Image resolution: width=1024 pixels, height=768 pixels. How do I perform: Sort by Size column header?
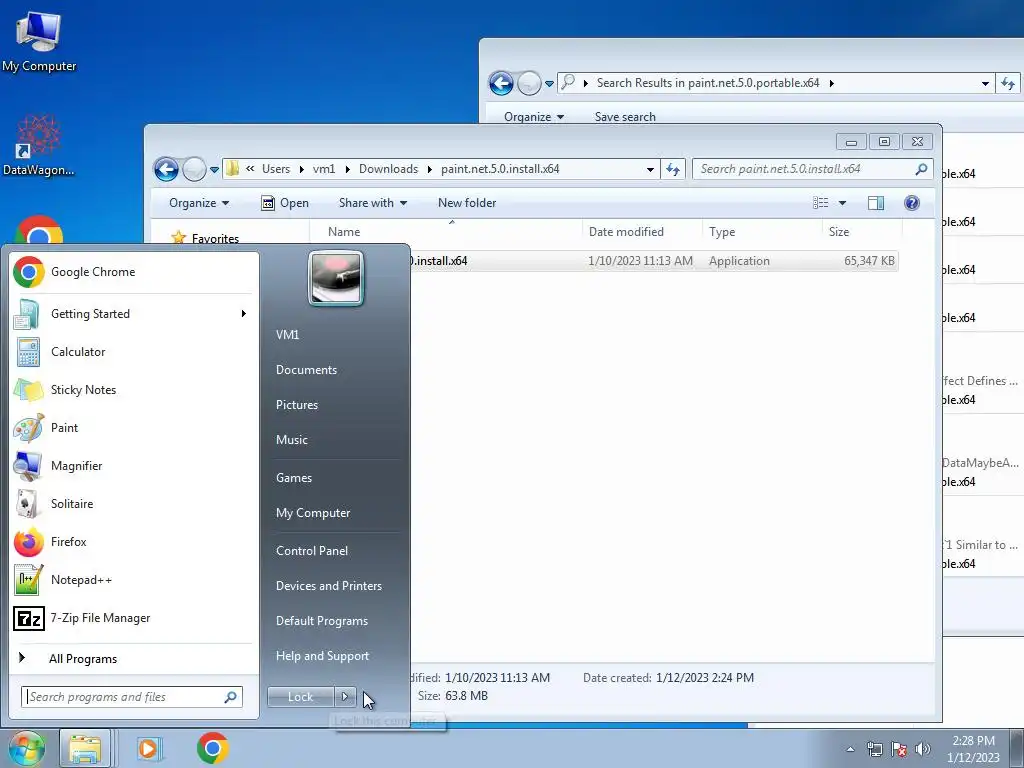(862, 232)
